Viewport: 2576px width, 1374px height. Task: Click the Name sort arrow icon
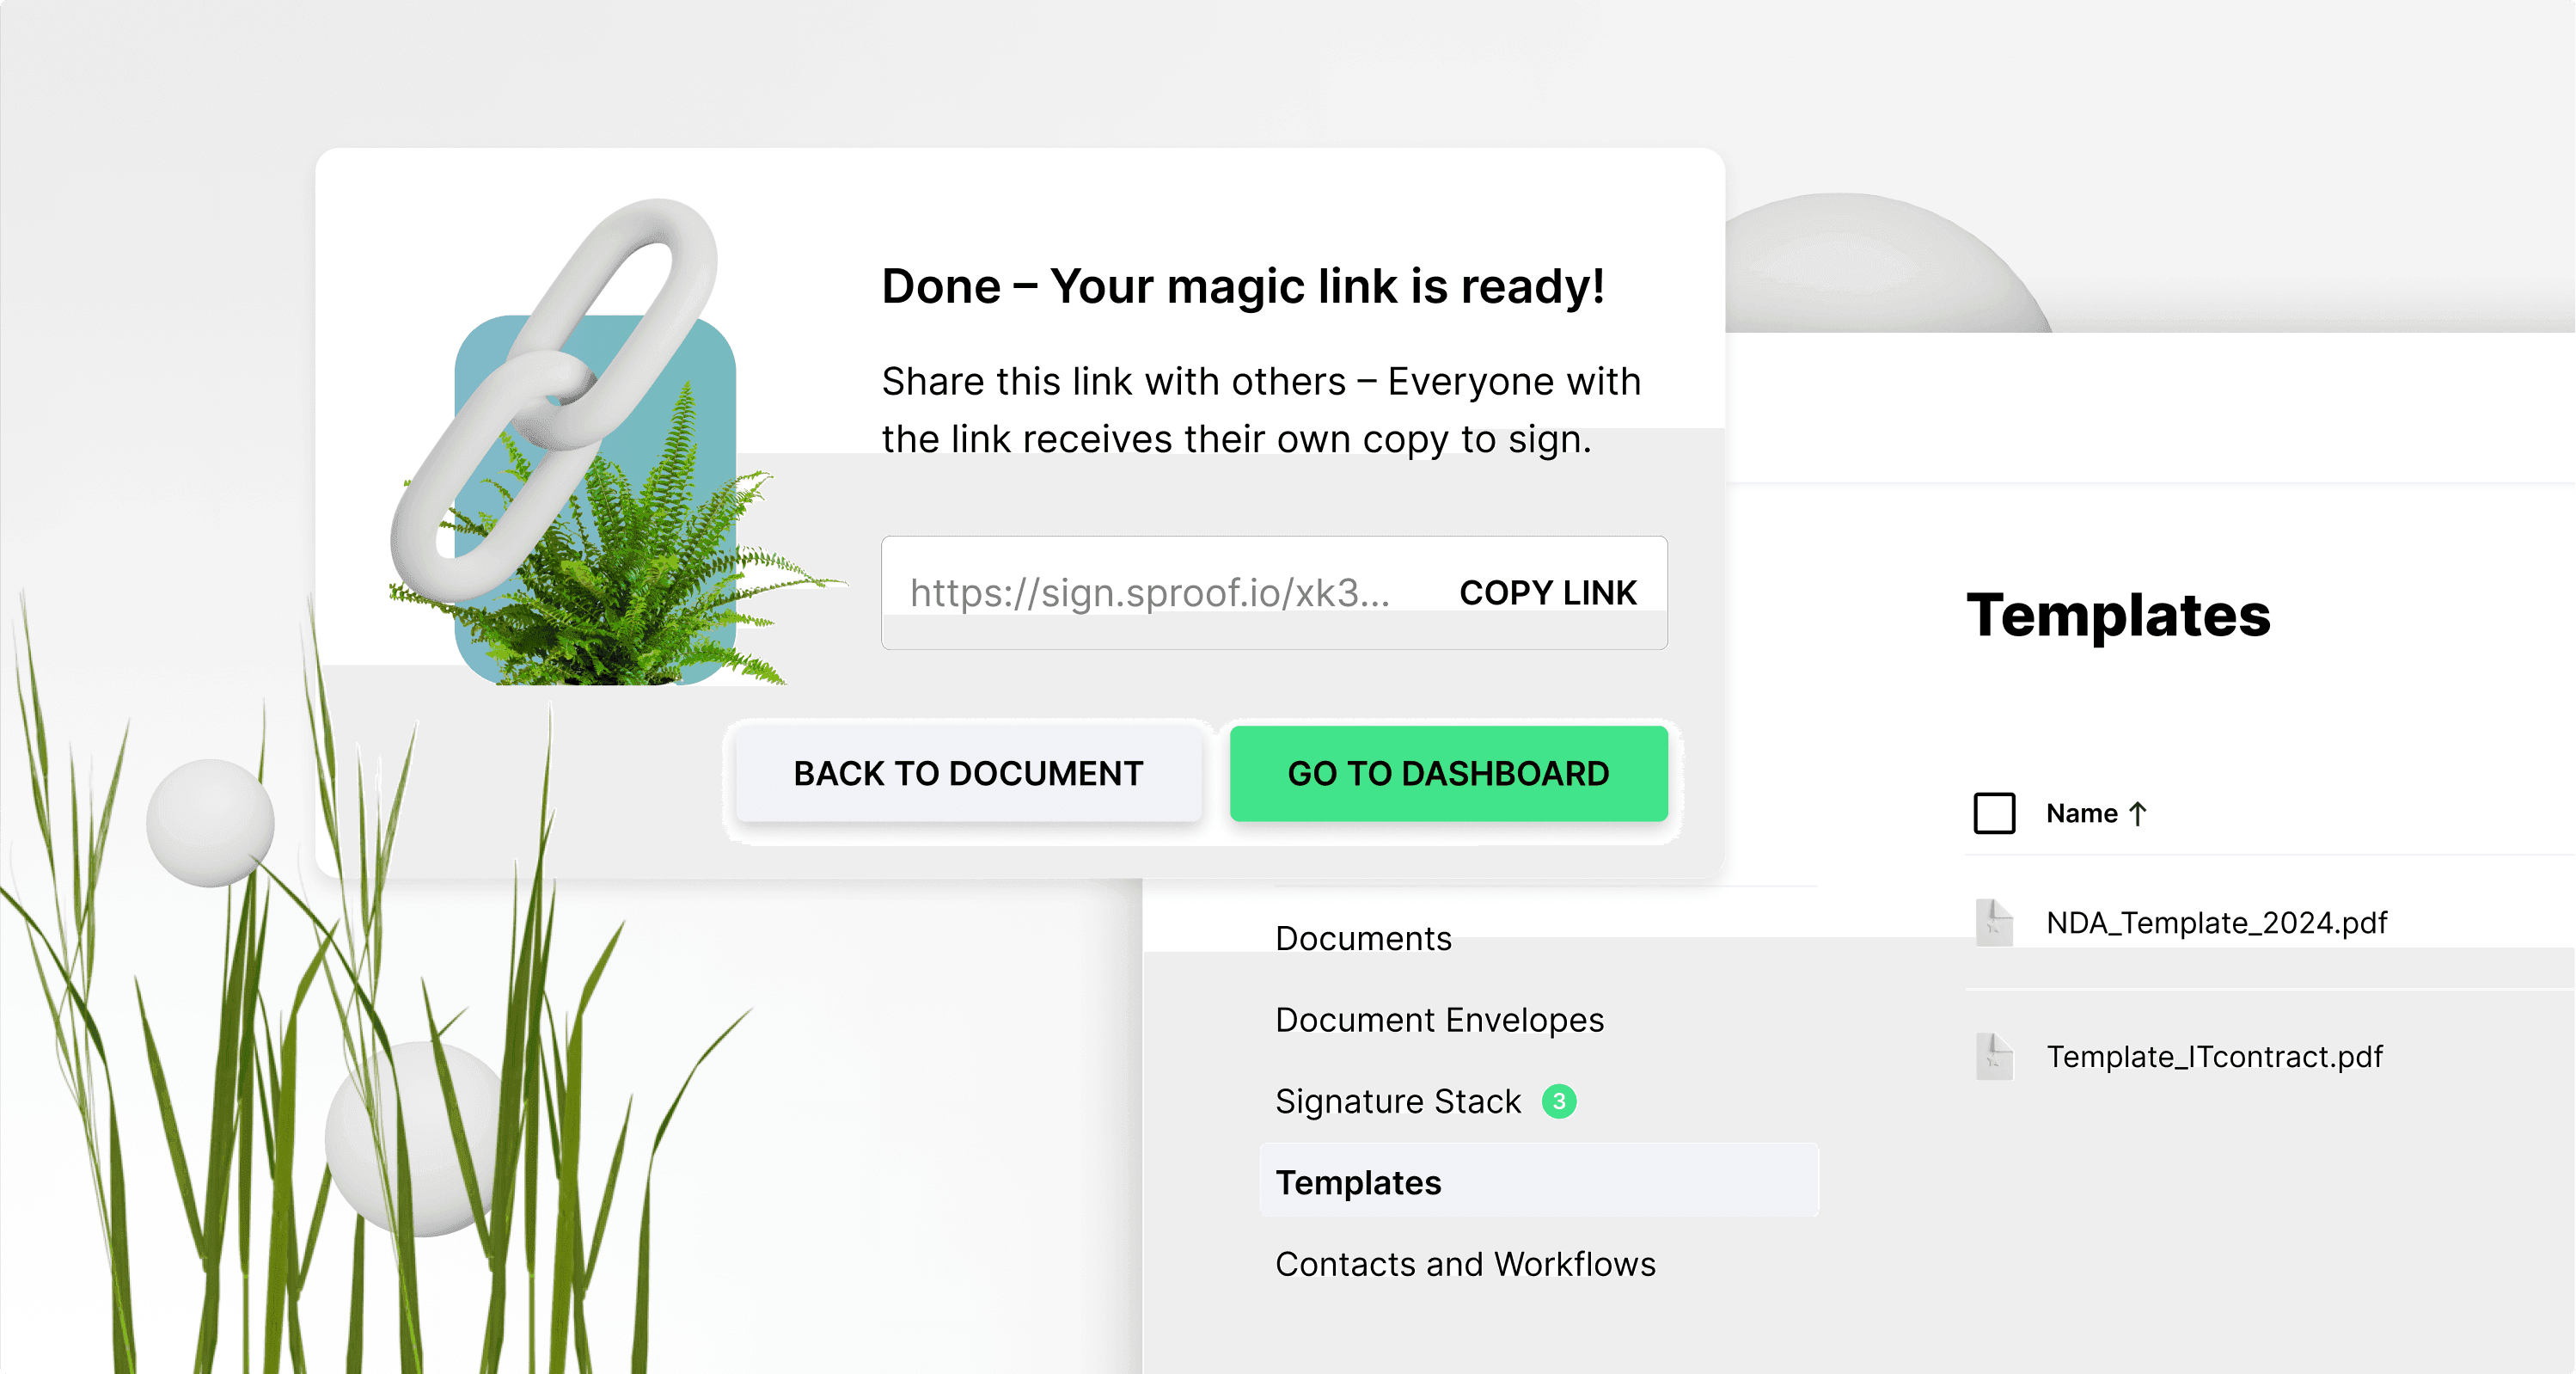[x=2138, y=813]
